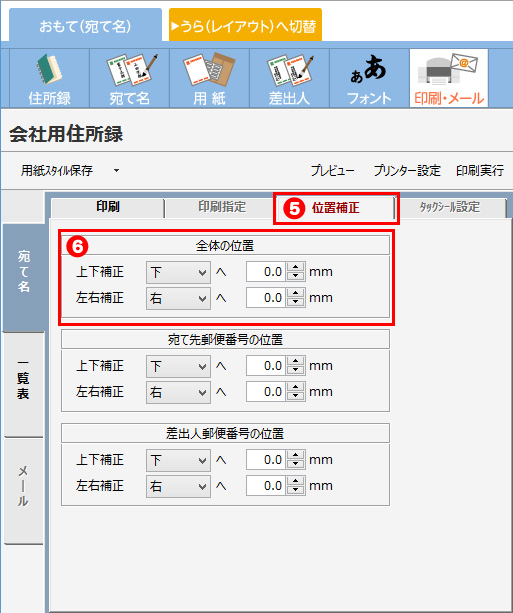Decrease 宛て先郵便番号 左右補正 with down arrow
Viewport: 513px width, 613px height.
pos(296,396)
